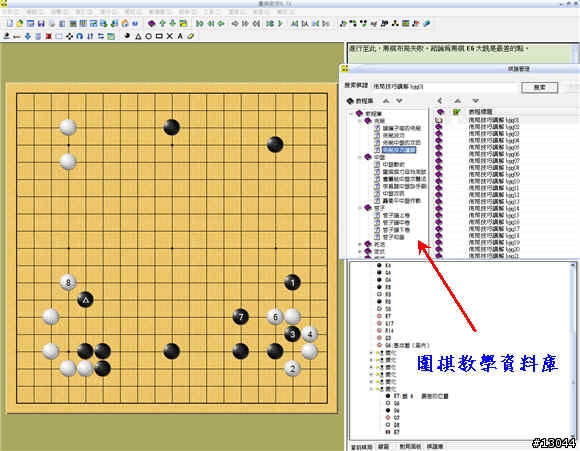This screenshot has width=580, height=451.
Task: Click the green checkmark column header icon
Action: pyautogui.click(x=457, y=111)
